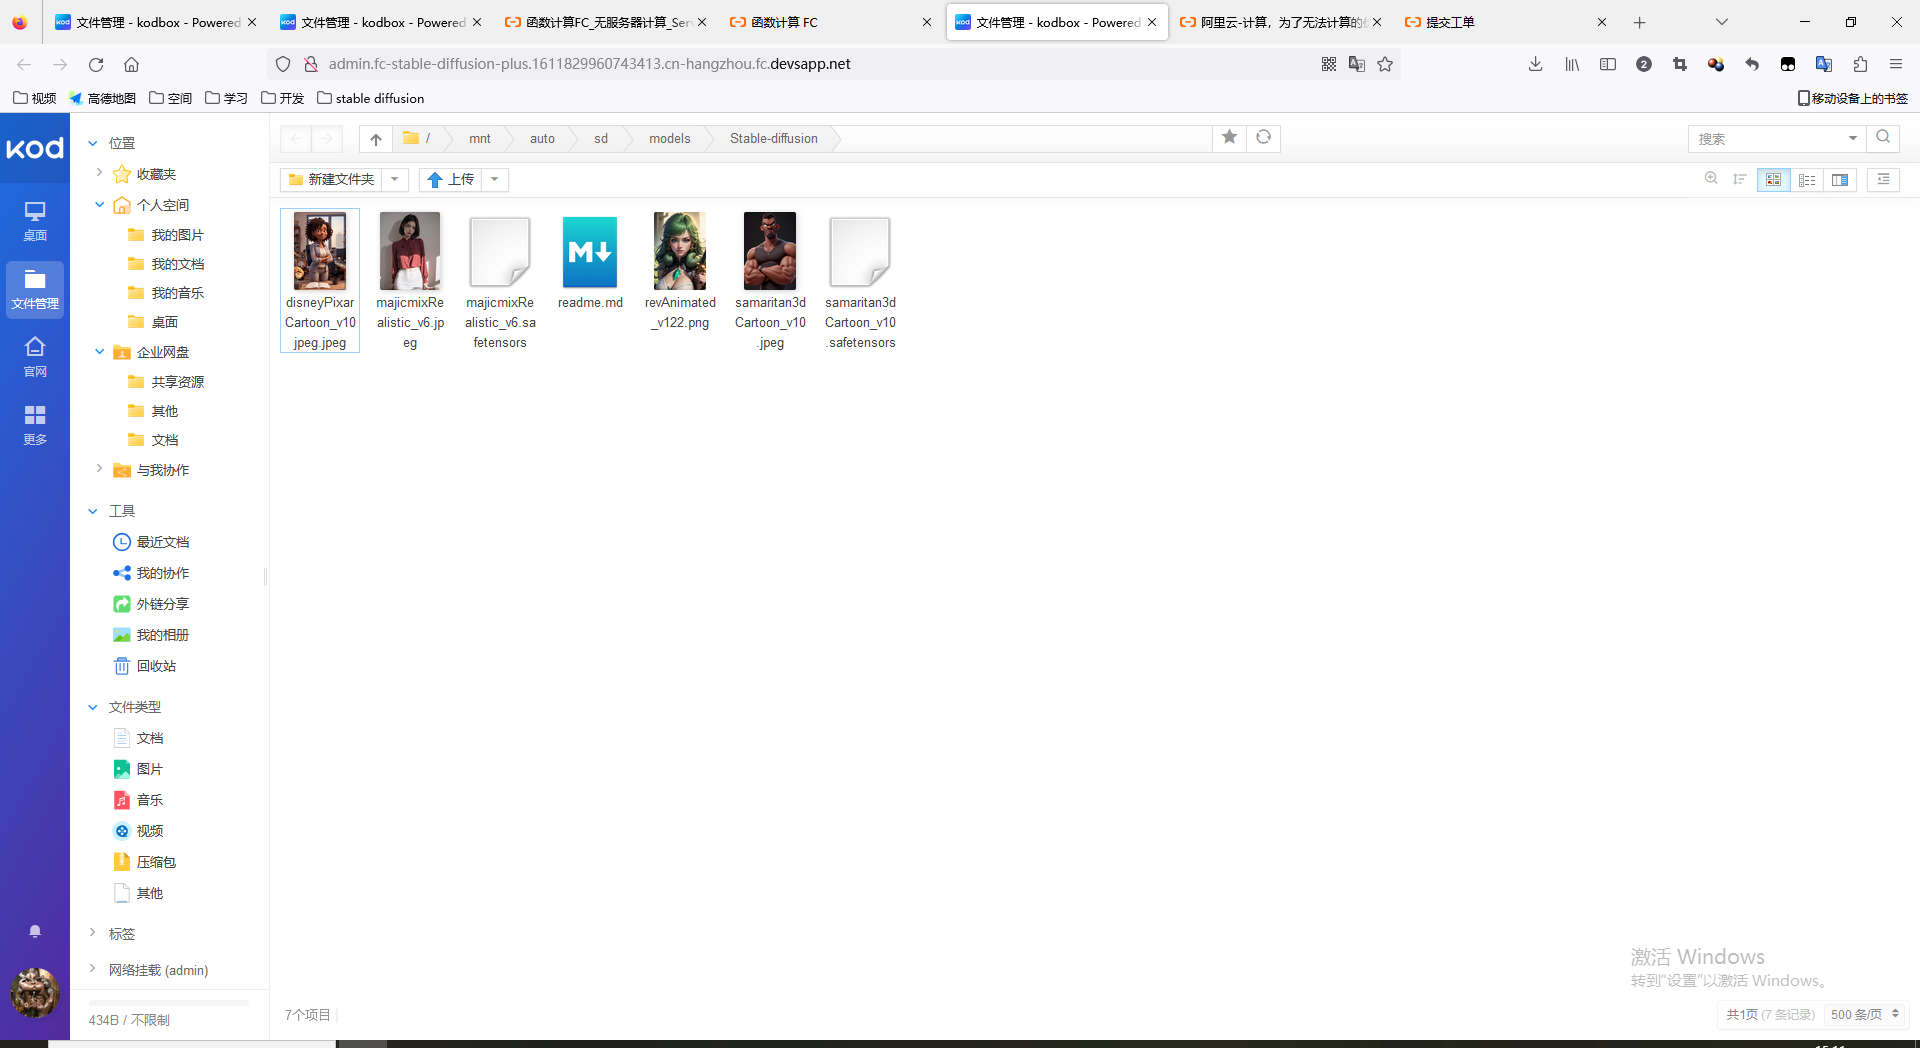The height and width of the screenshot is (1048, 1920).
Task: Add current folder to favorites star
Action: (x=1230, y=138)
